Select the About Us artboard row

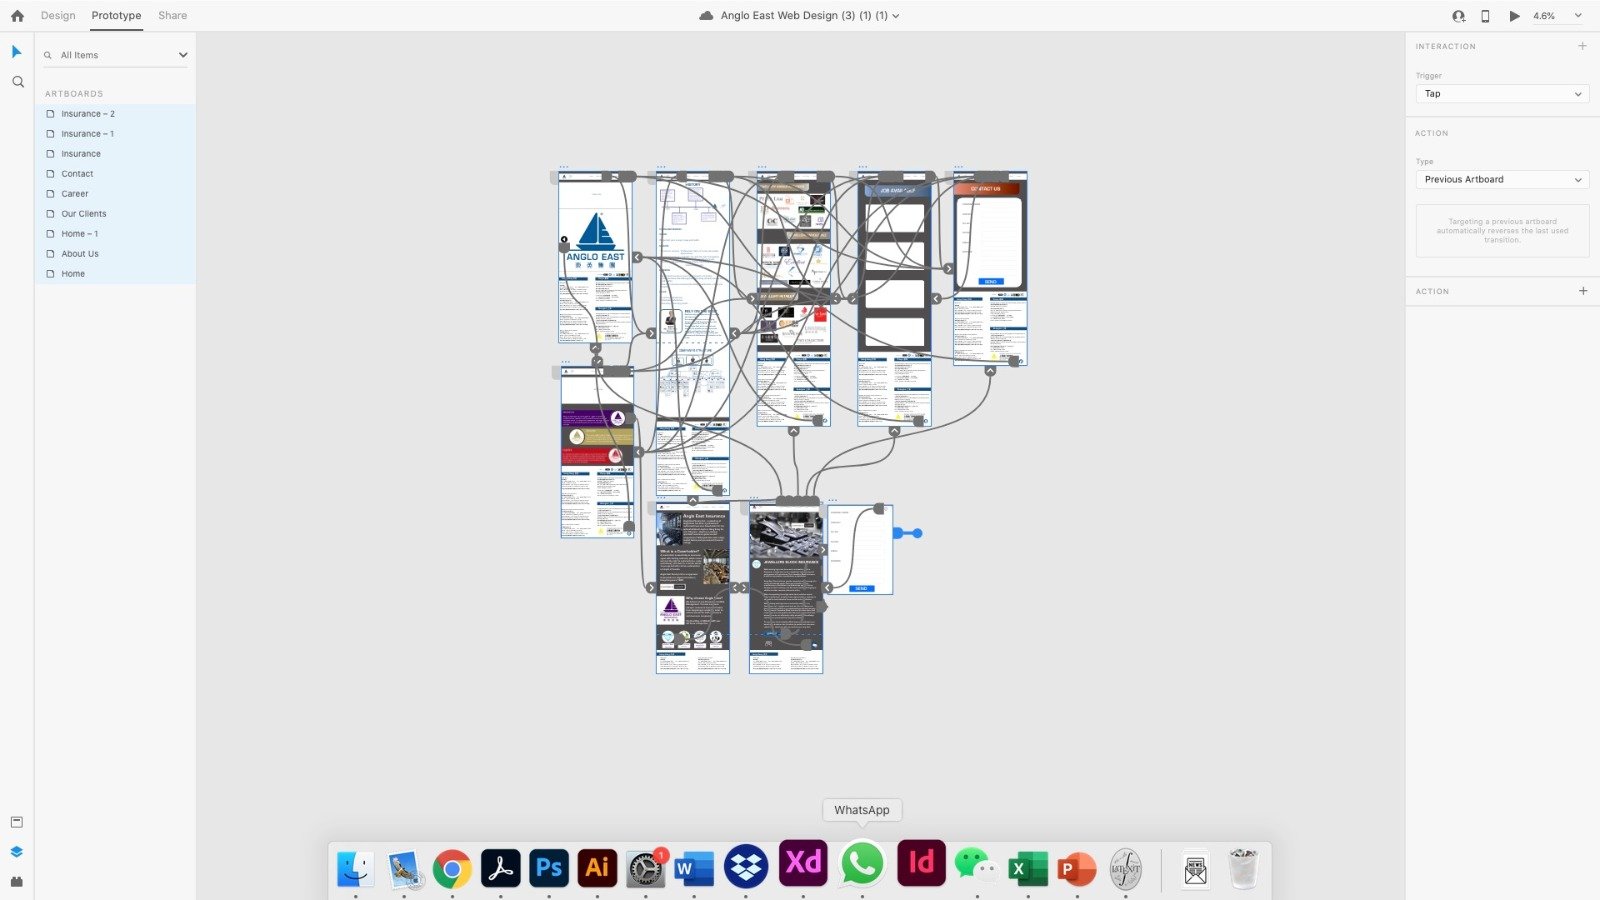[116, 254]
